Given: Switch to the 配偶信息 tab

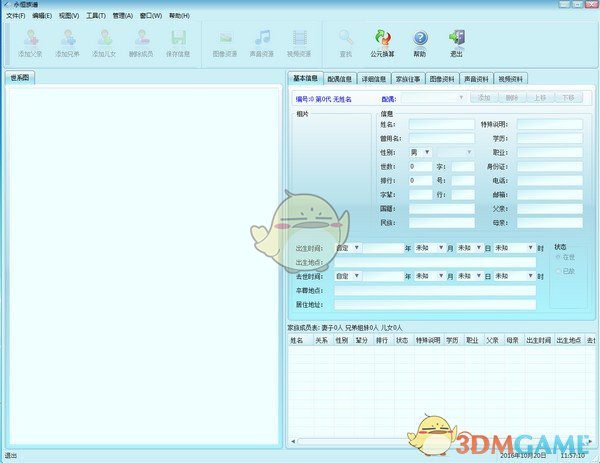Looking at the screenshot, I should tap(339, 79).
